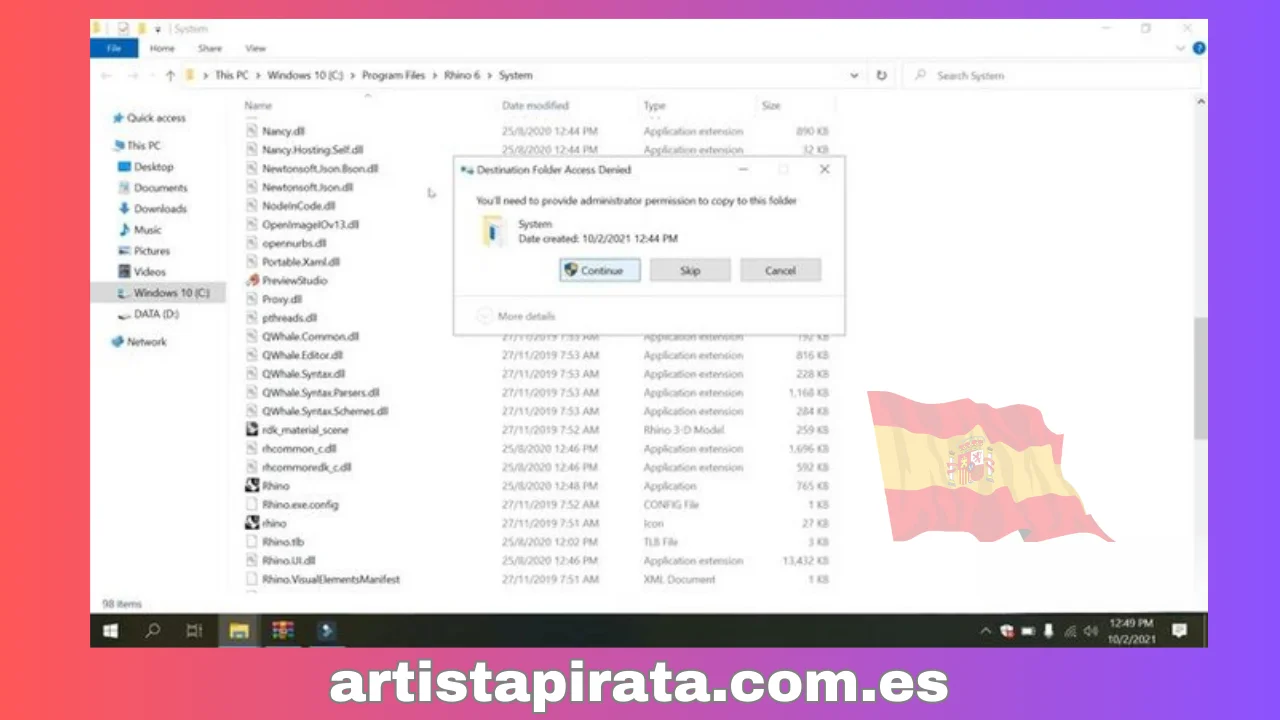Select DATA (D:) drive in sidebar

pyautogui.click(x=148, y=314)
